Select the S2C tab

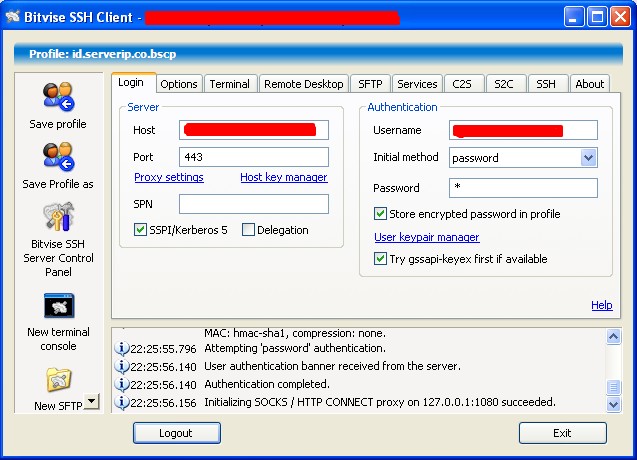504,84
